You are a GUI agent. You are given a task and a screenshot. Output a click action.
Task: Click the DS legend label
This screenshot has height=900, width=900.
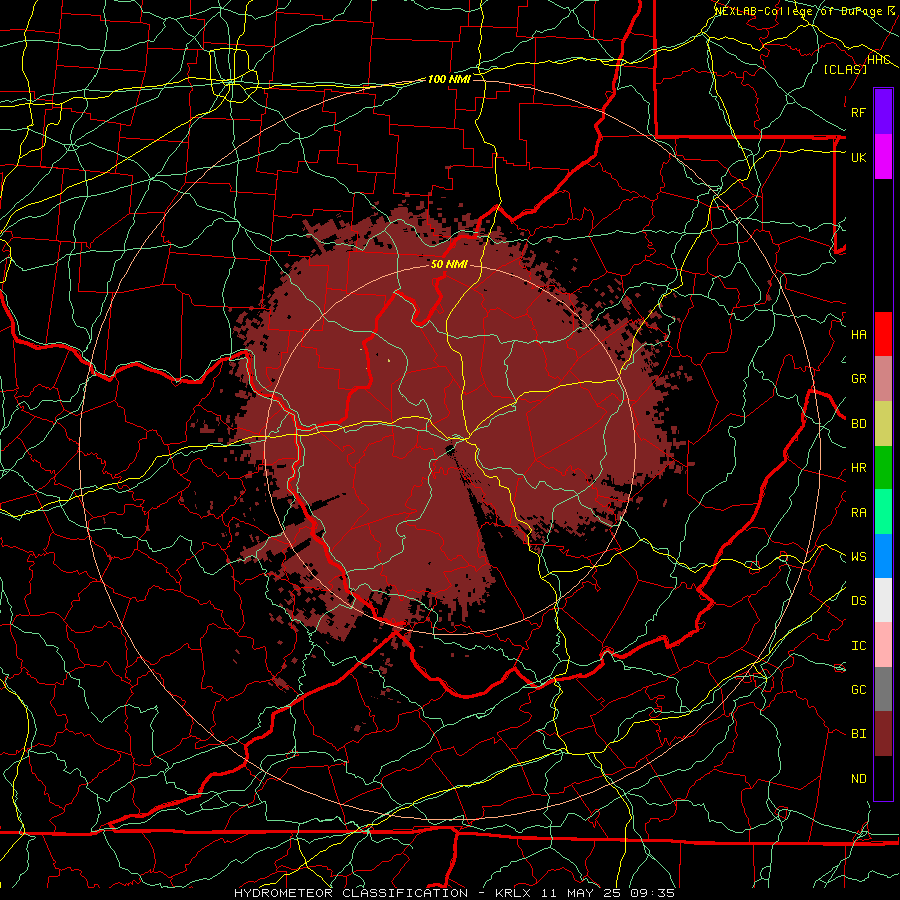[x=858, y=601]
